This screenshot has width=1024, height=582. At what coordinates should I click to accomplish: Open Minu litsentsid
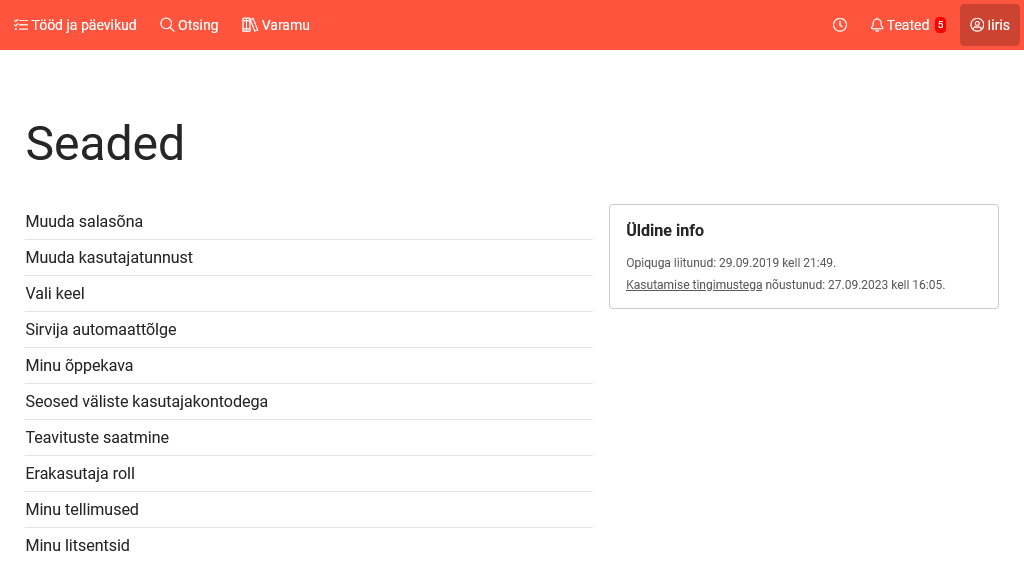pyautogui.click(x=78, y=546)
